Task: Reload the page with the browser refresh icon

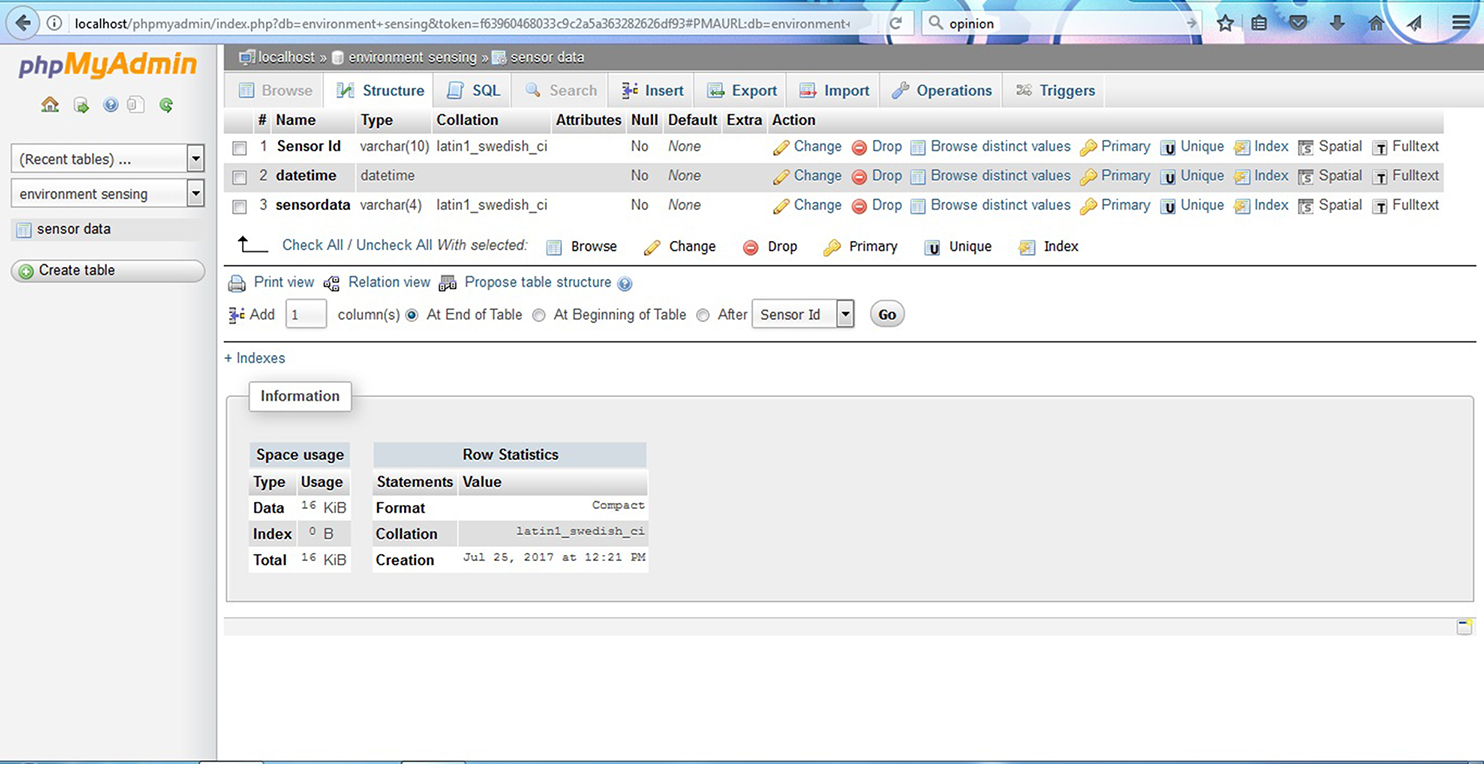Action: pos(895,23)
